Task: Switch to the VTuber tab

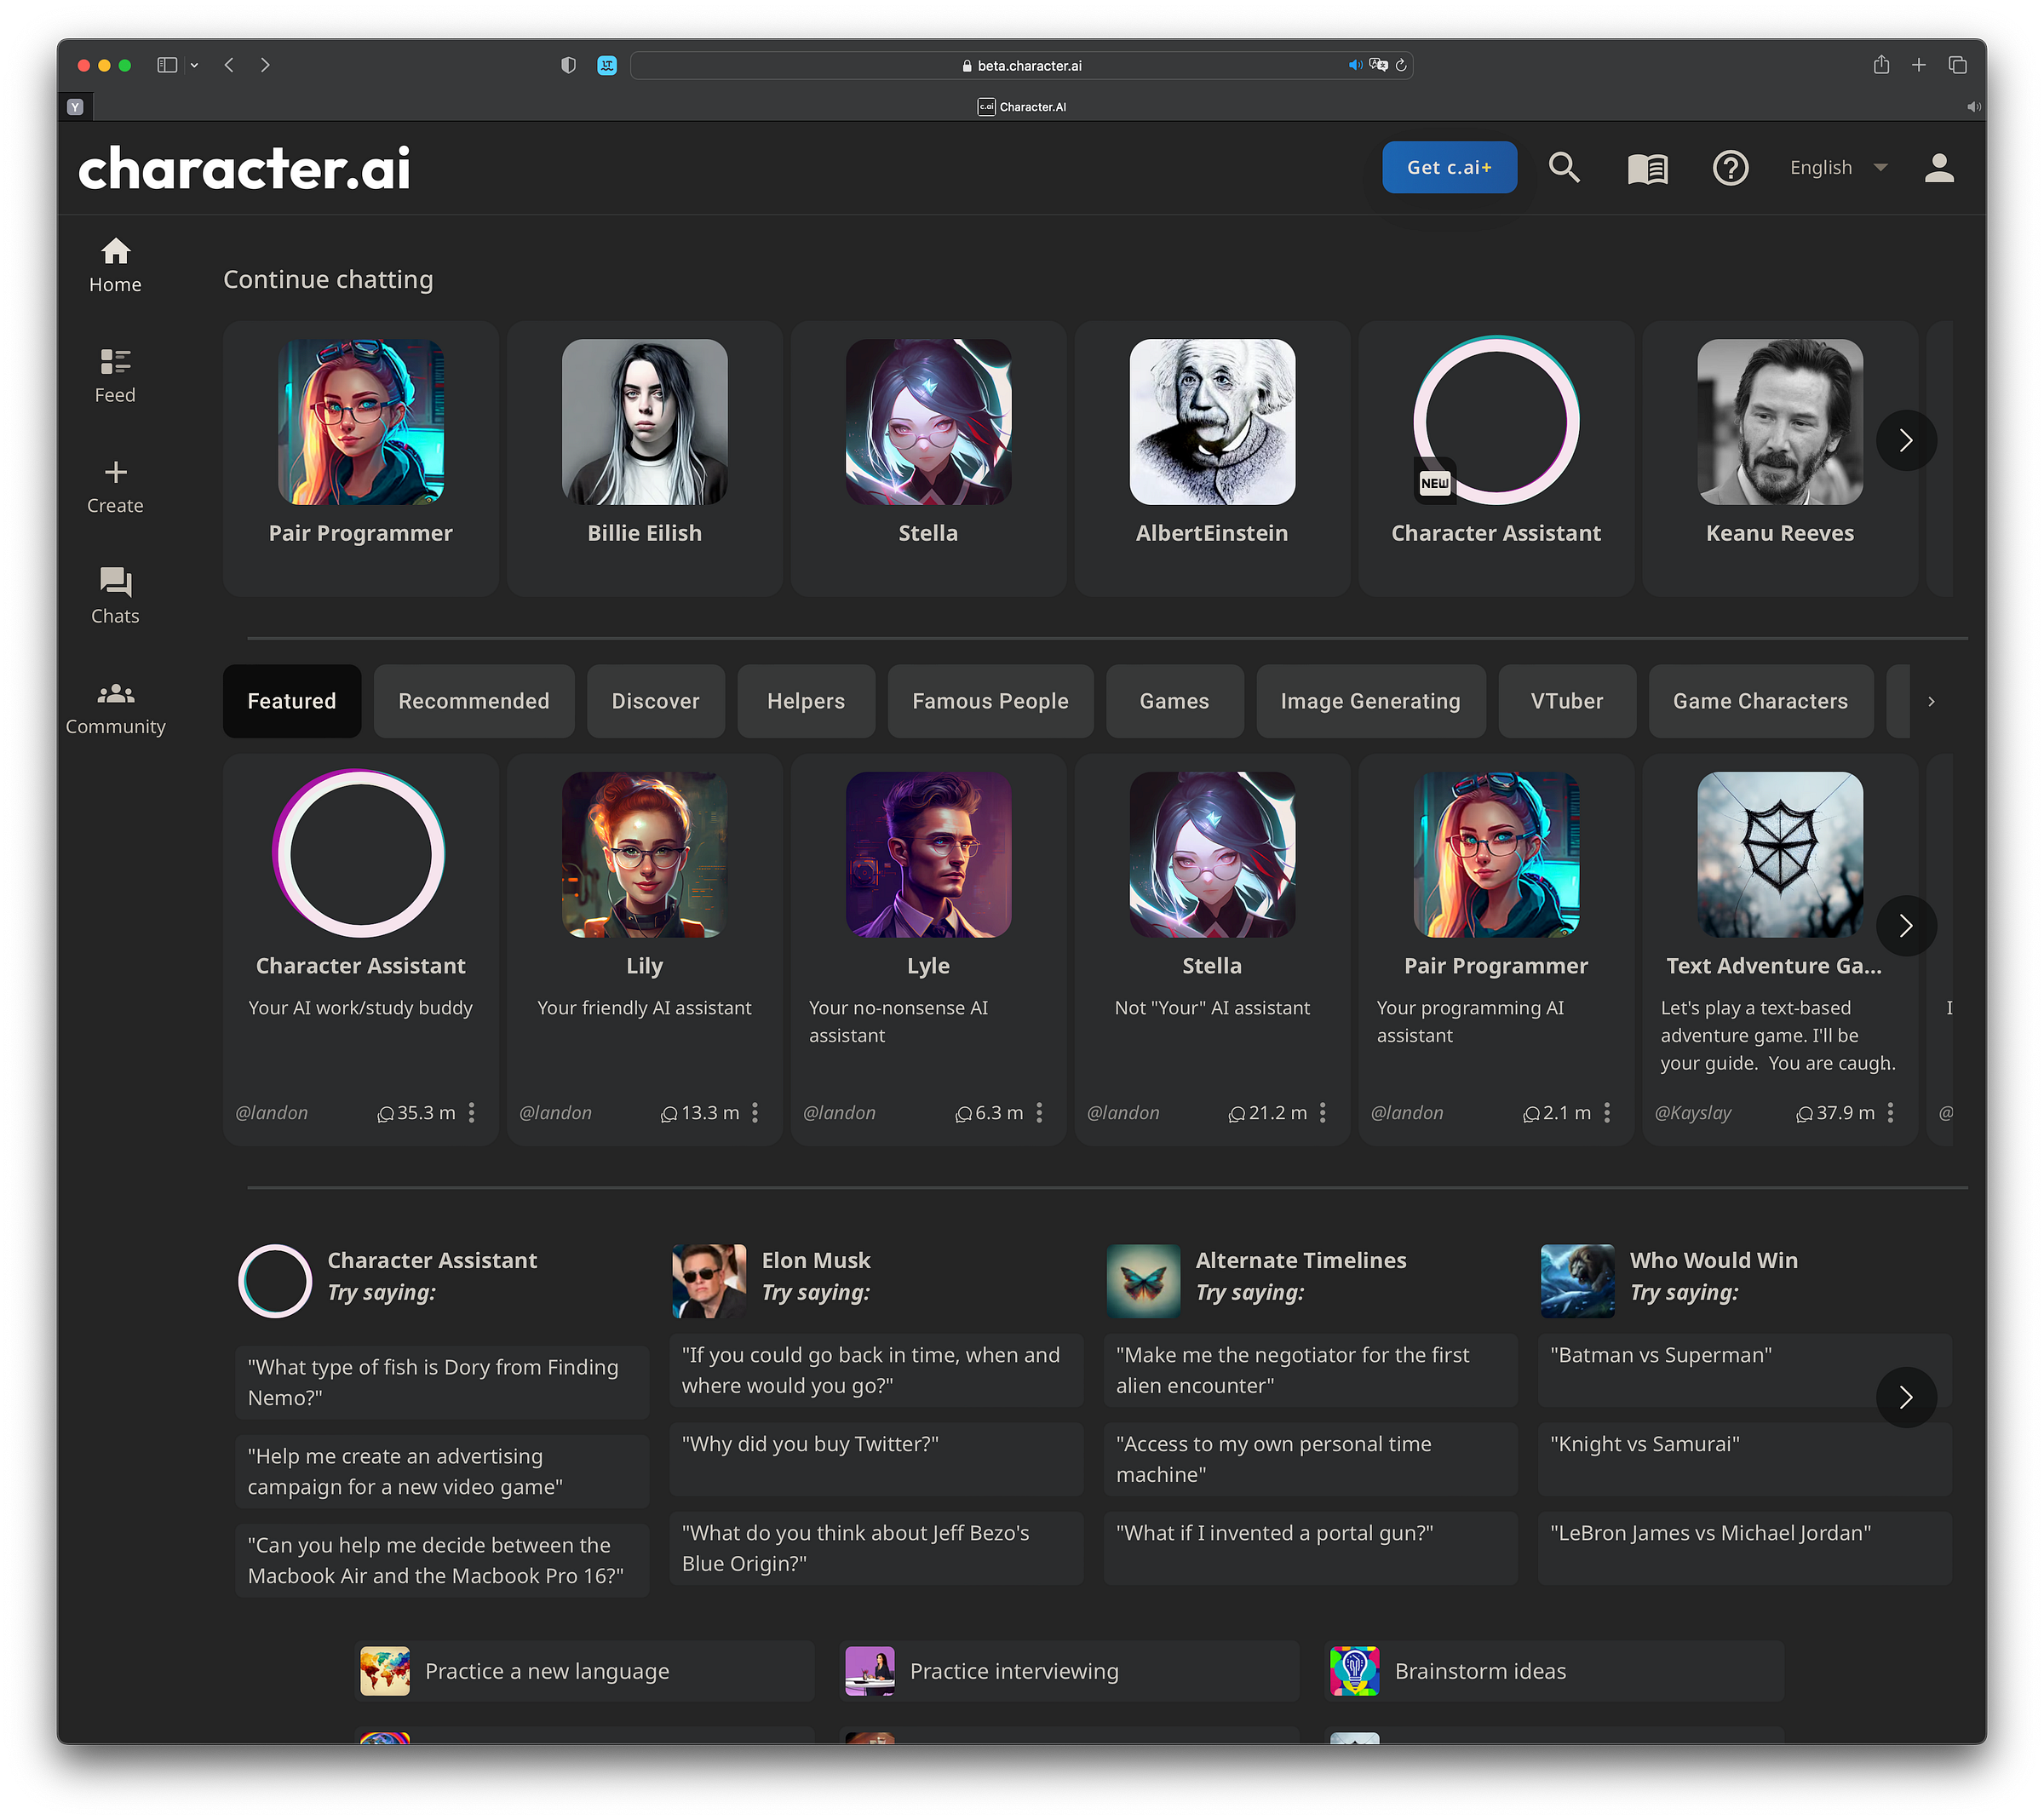Action: [x=1567, y=701]
